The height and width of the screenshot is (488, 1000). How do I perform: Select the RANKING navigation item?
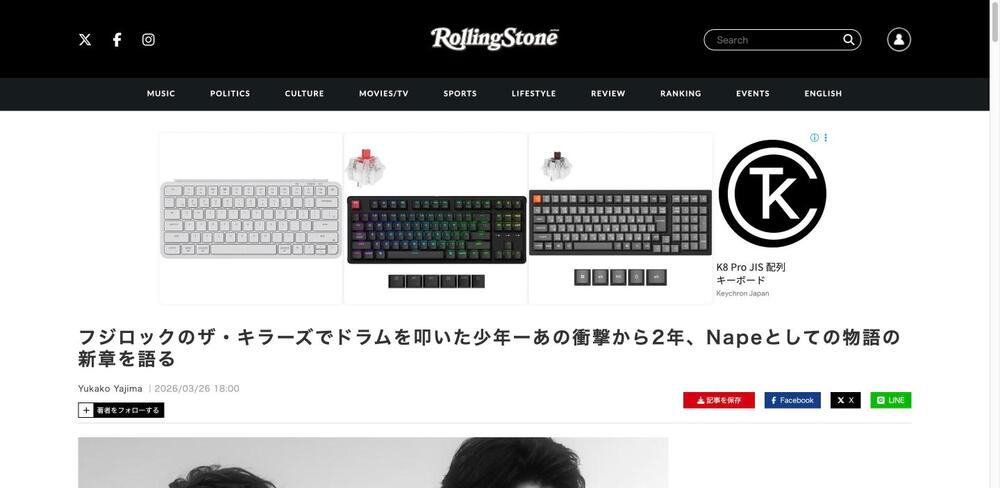[x=680, y=93]
